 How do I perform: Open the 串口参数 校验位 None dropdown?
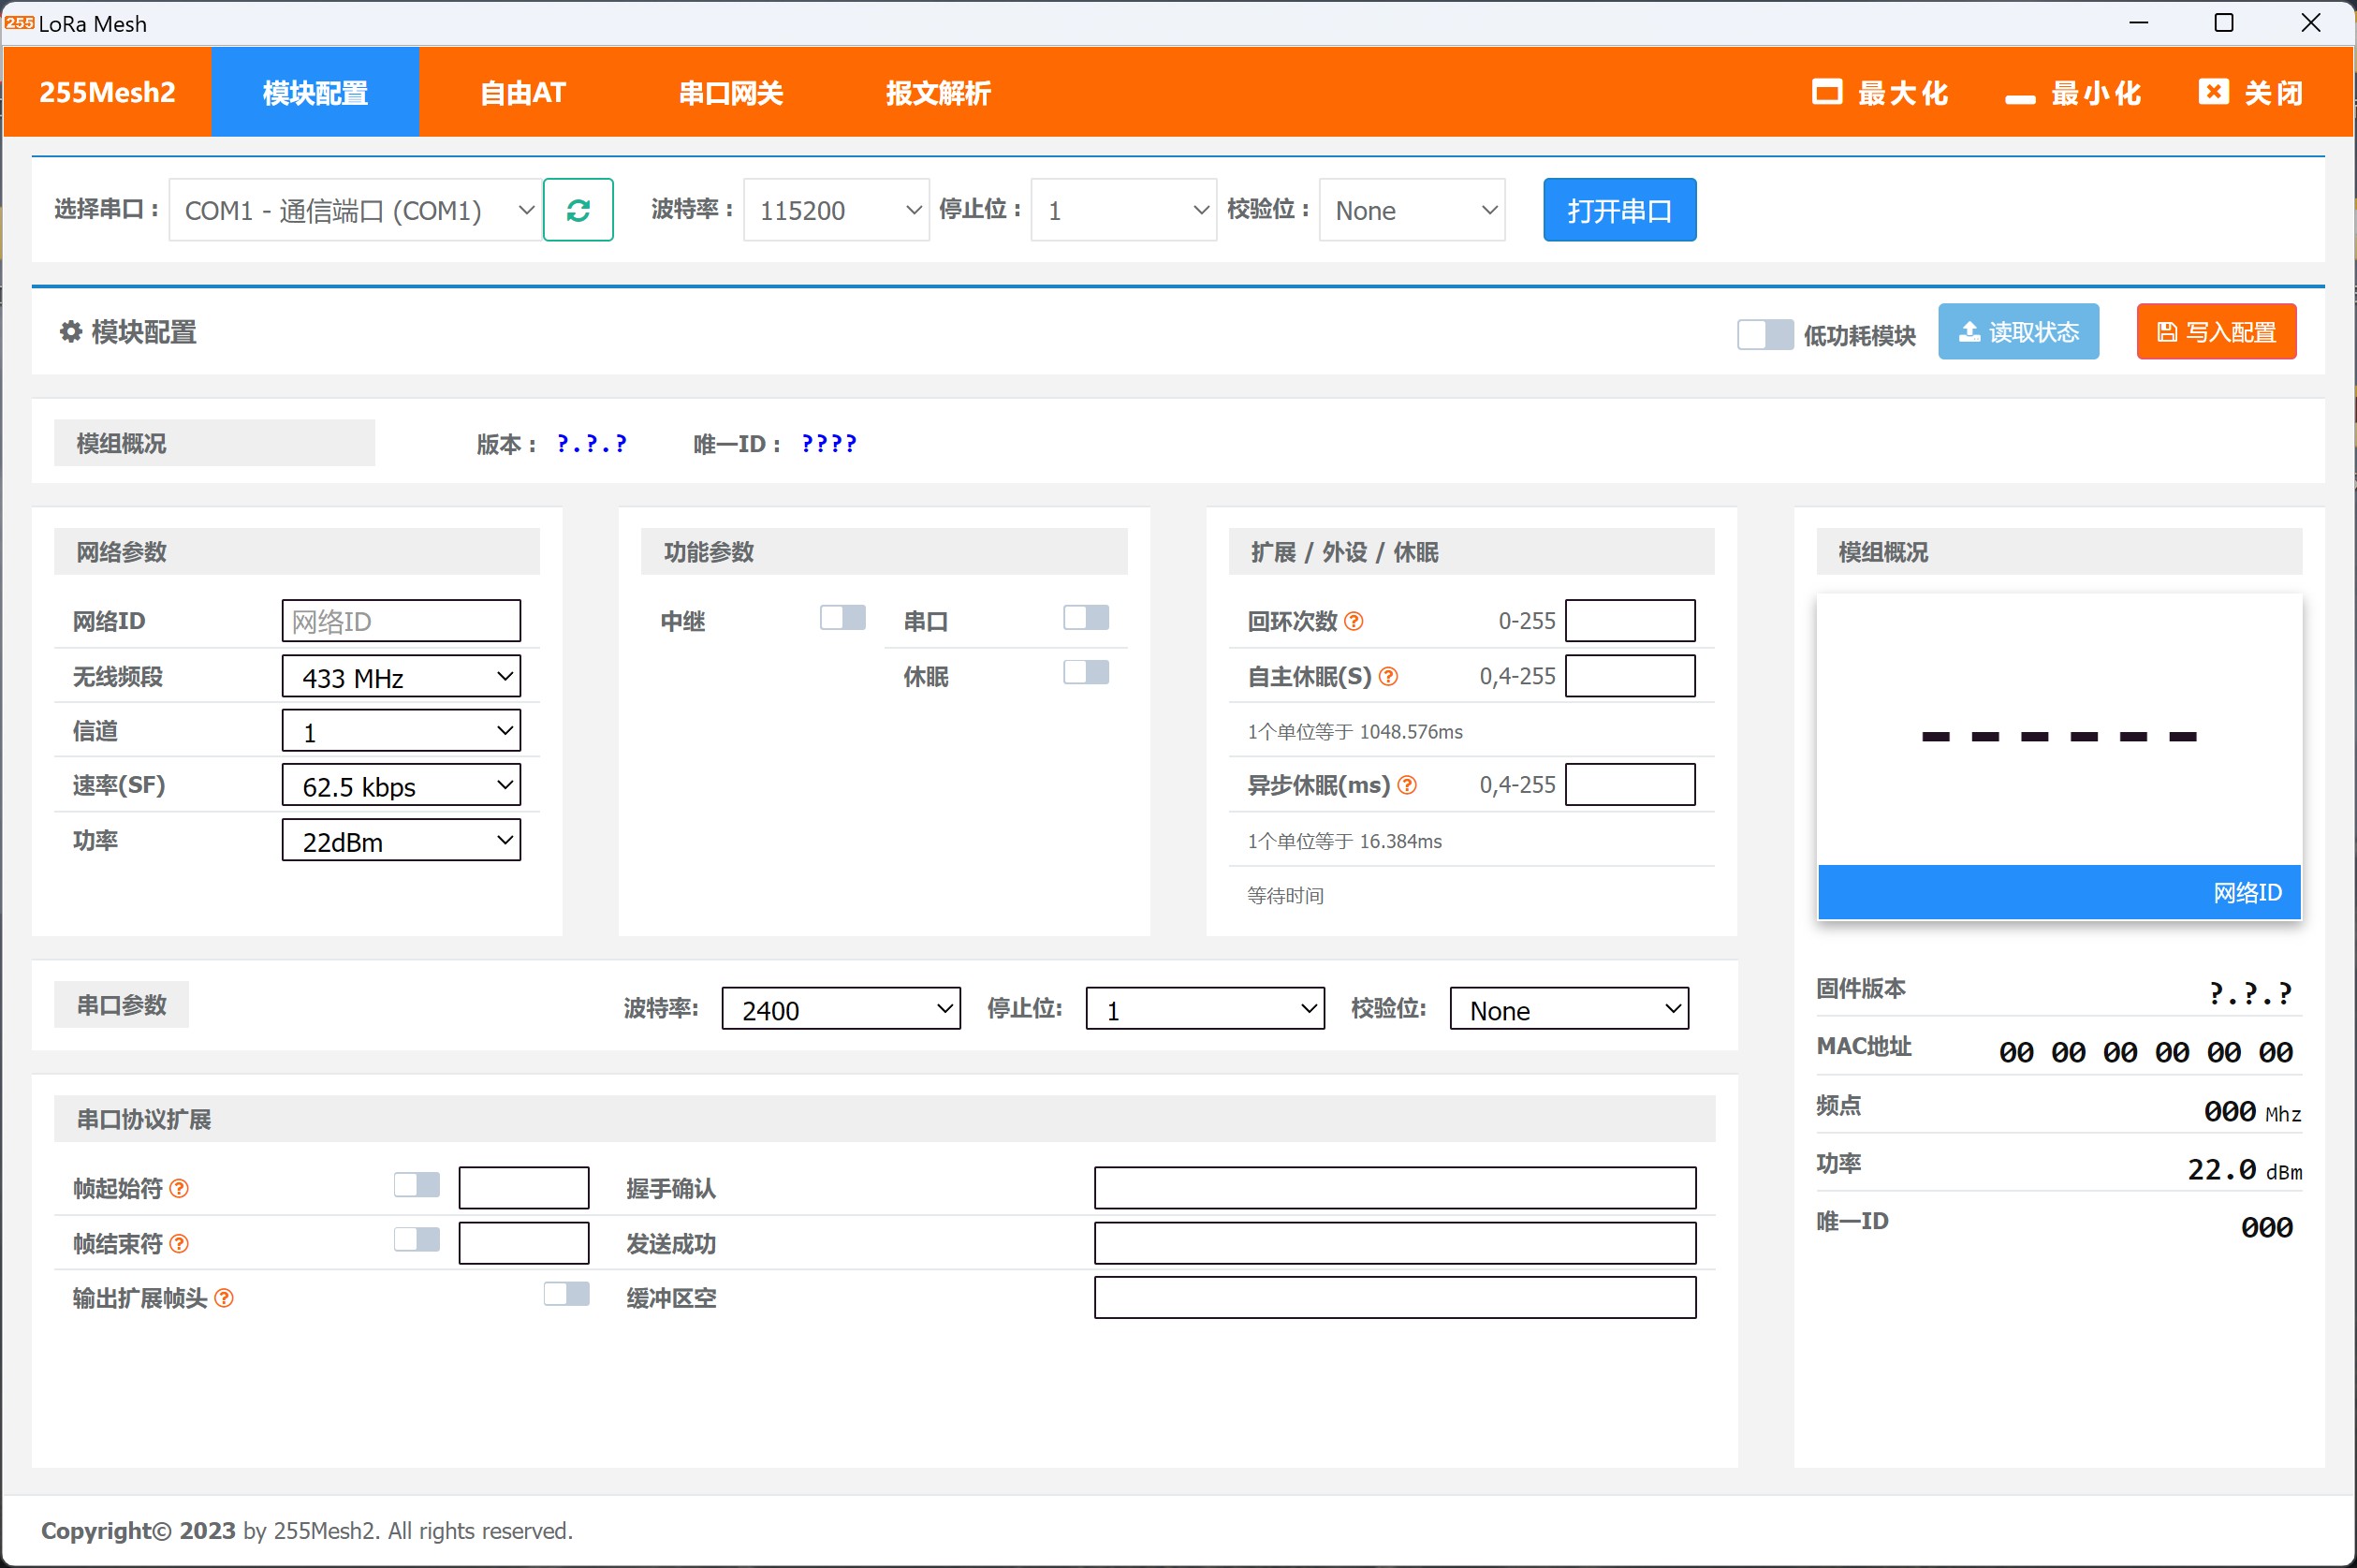tap(1569, 1009)
